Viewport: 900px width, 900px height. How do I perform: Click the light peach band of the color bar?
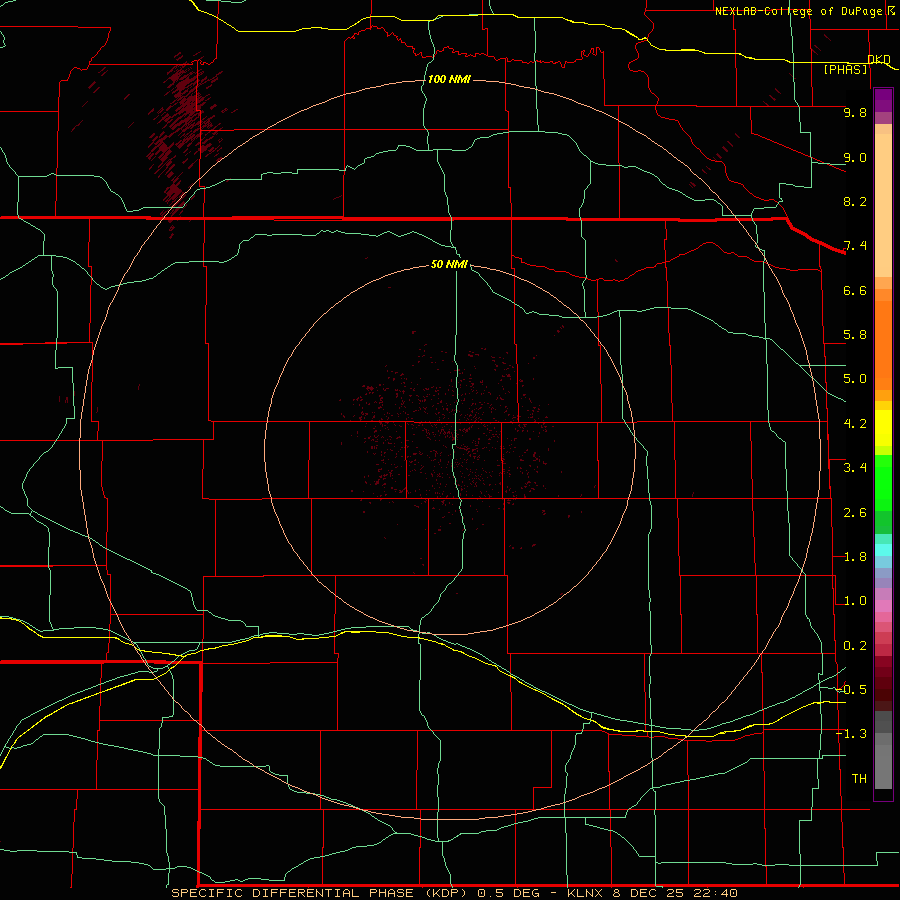tap(883, 205)
